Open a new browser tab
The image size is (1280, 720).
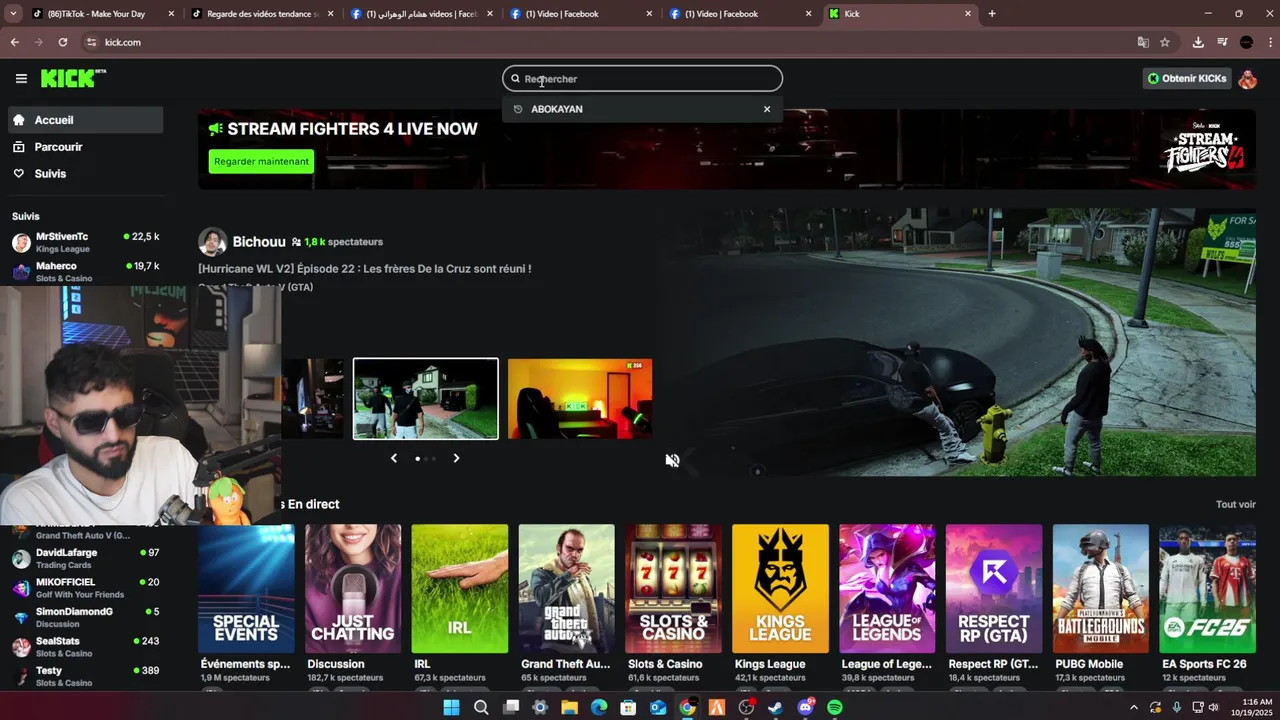tap(992, 14)
